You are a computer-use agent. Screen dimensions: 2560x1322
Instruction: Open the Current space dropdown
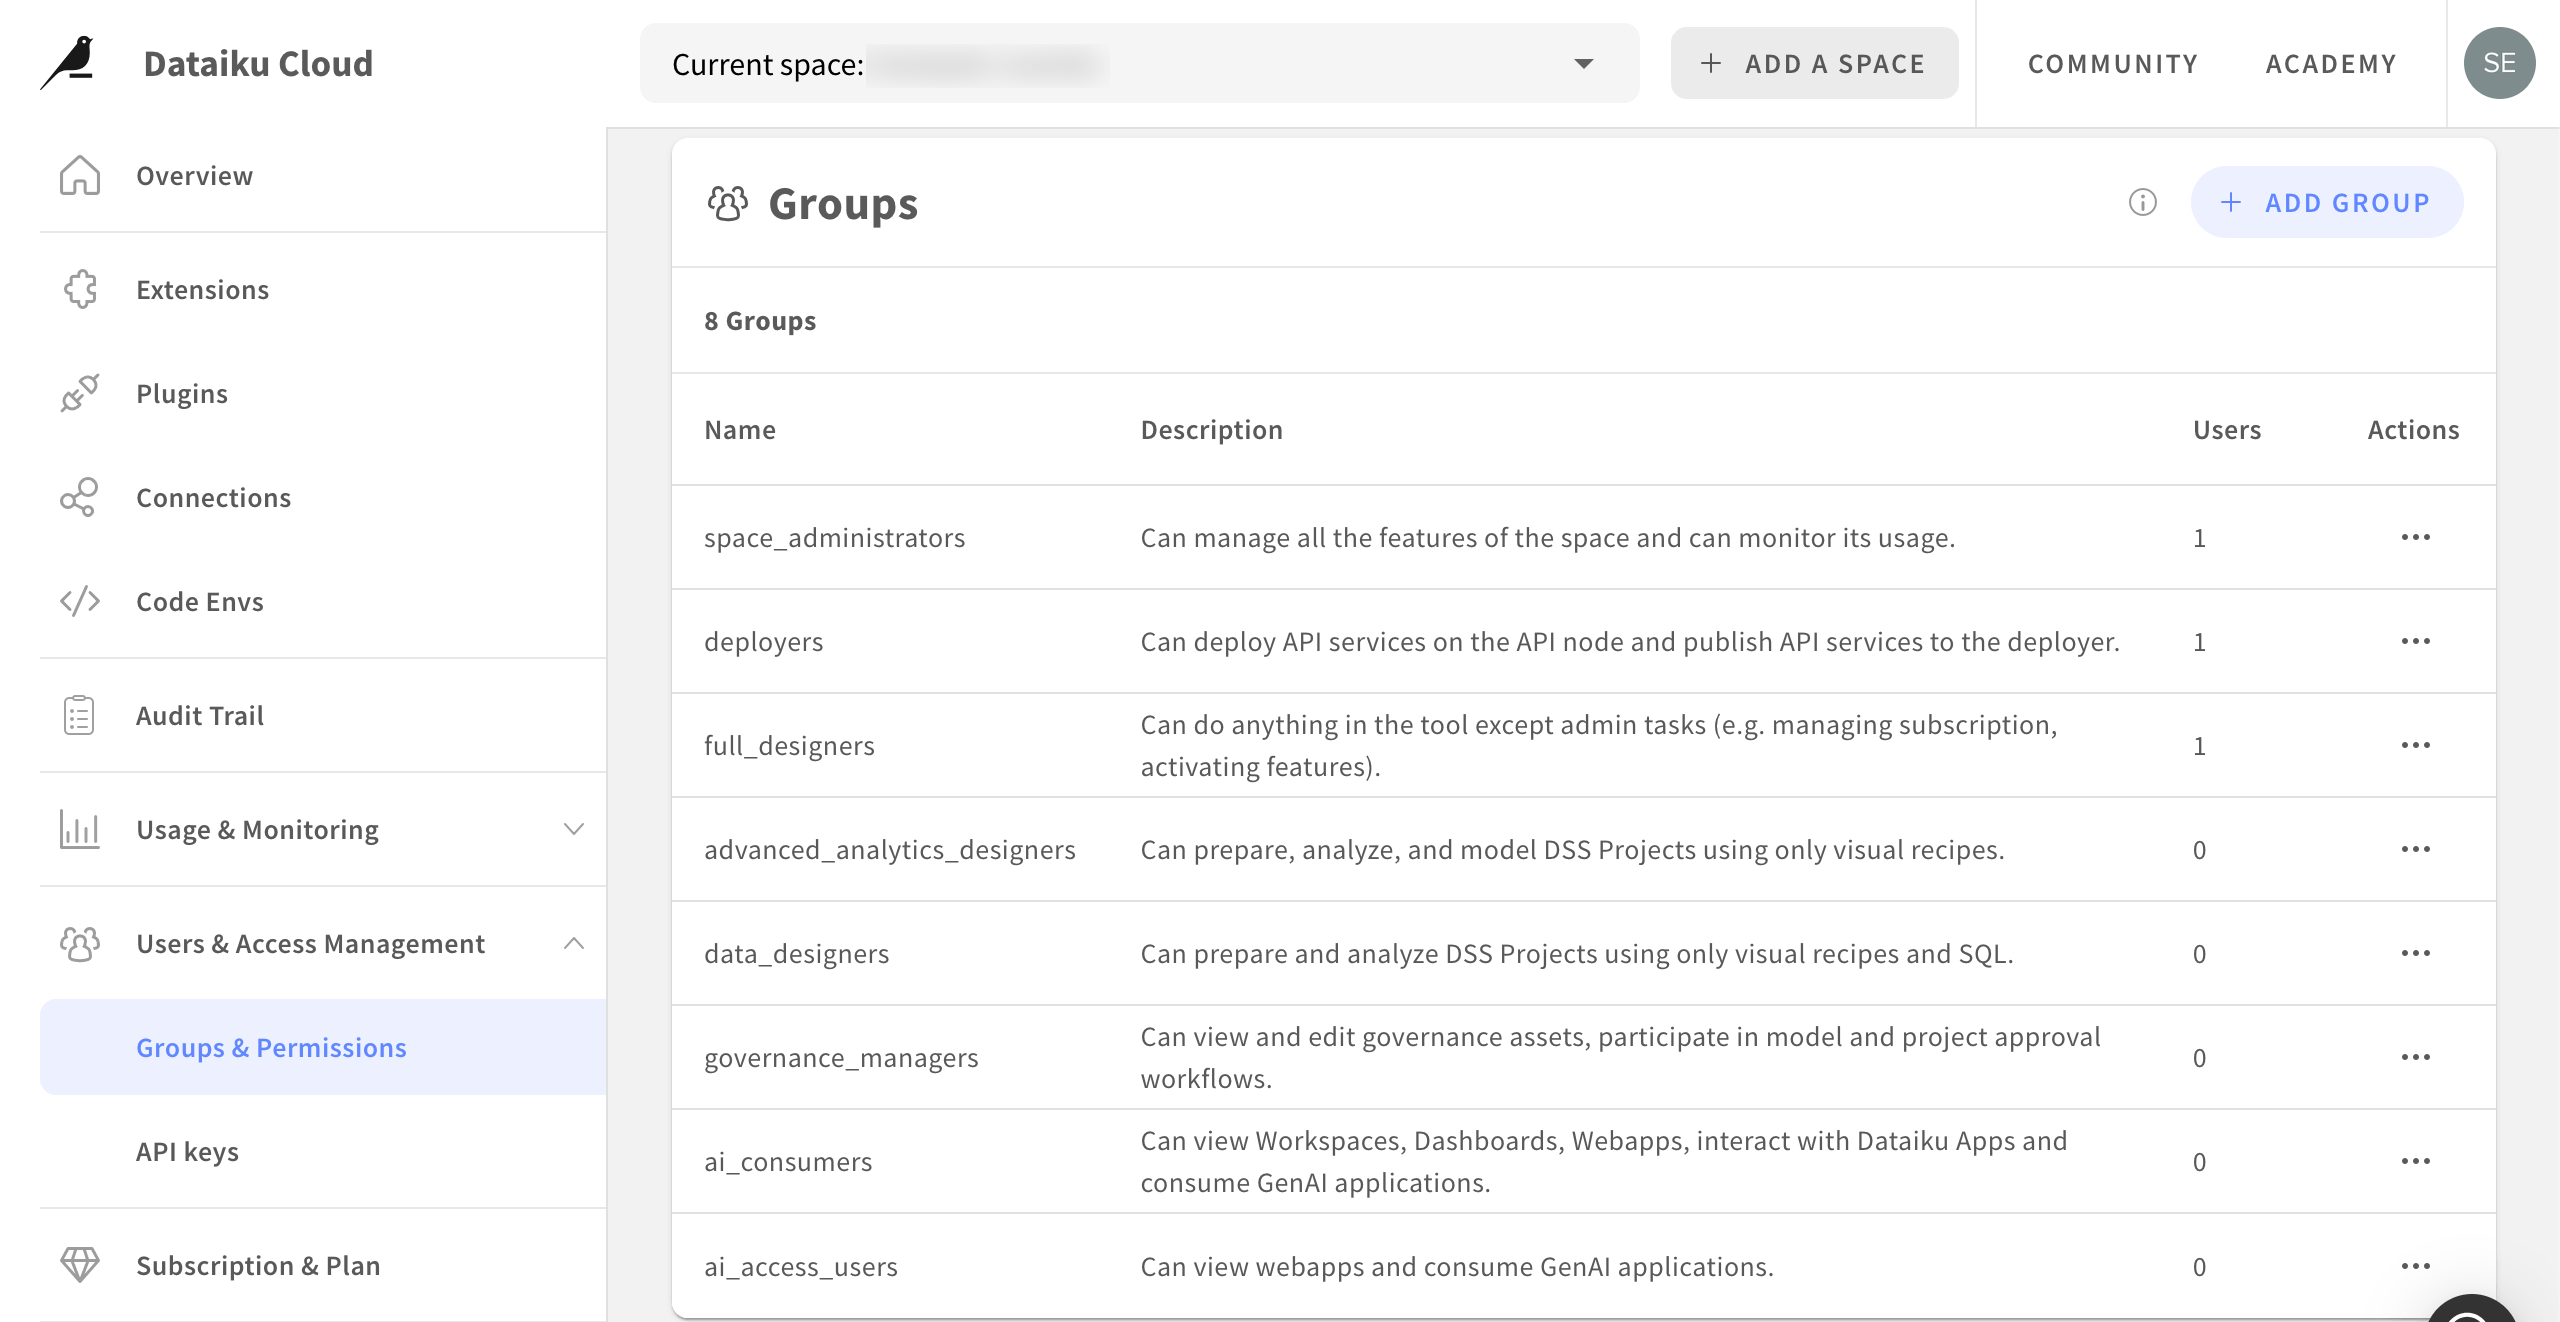pyautogui.click(x=1139, y=63)
